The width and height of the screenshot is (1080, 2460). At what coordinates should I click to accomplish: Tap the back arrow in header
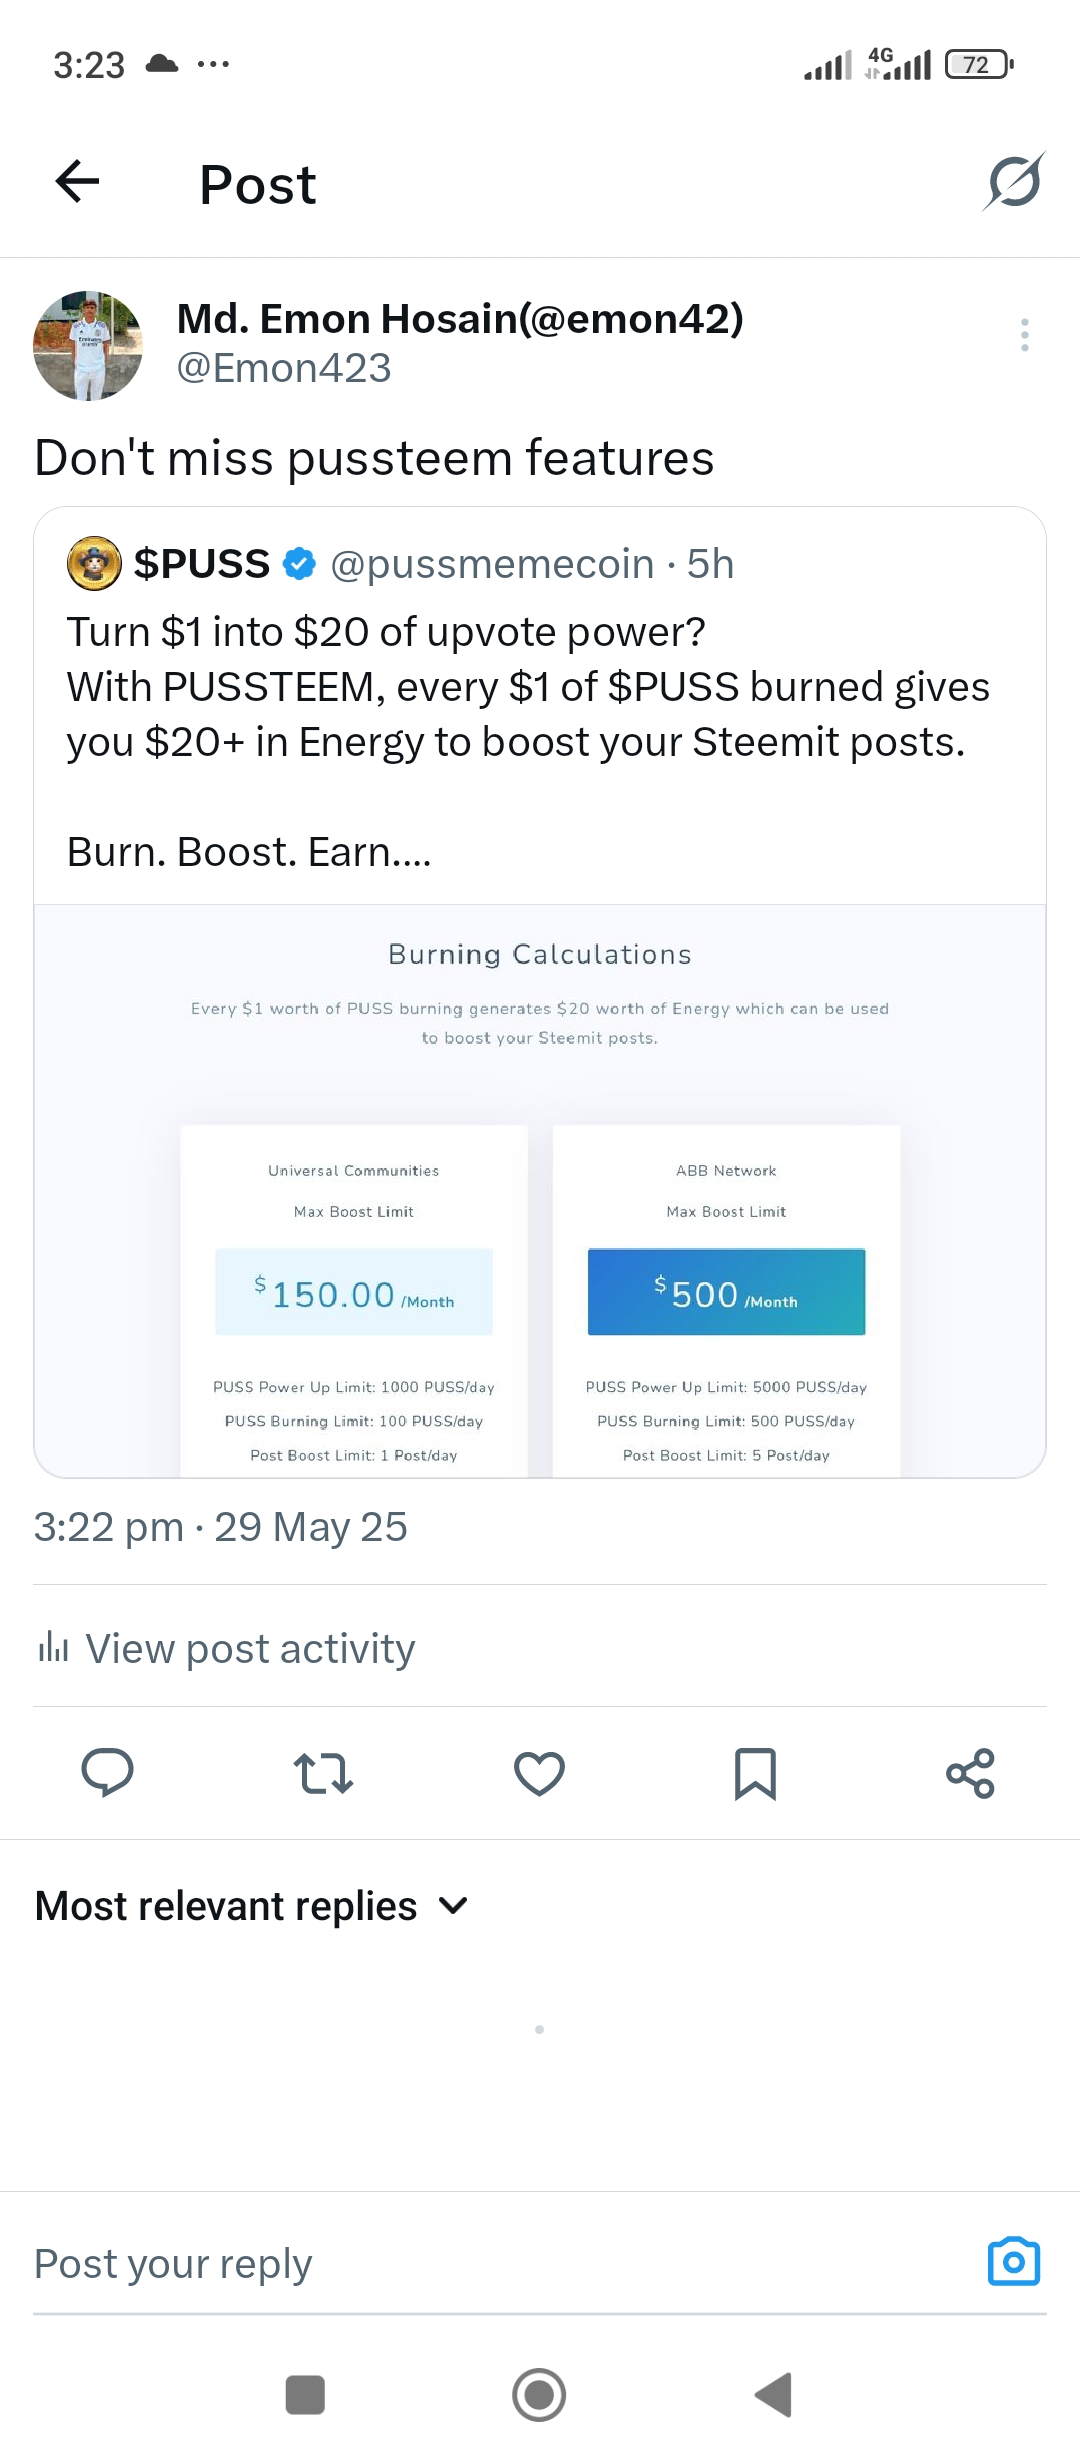click(x=77, y=182)
